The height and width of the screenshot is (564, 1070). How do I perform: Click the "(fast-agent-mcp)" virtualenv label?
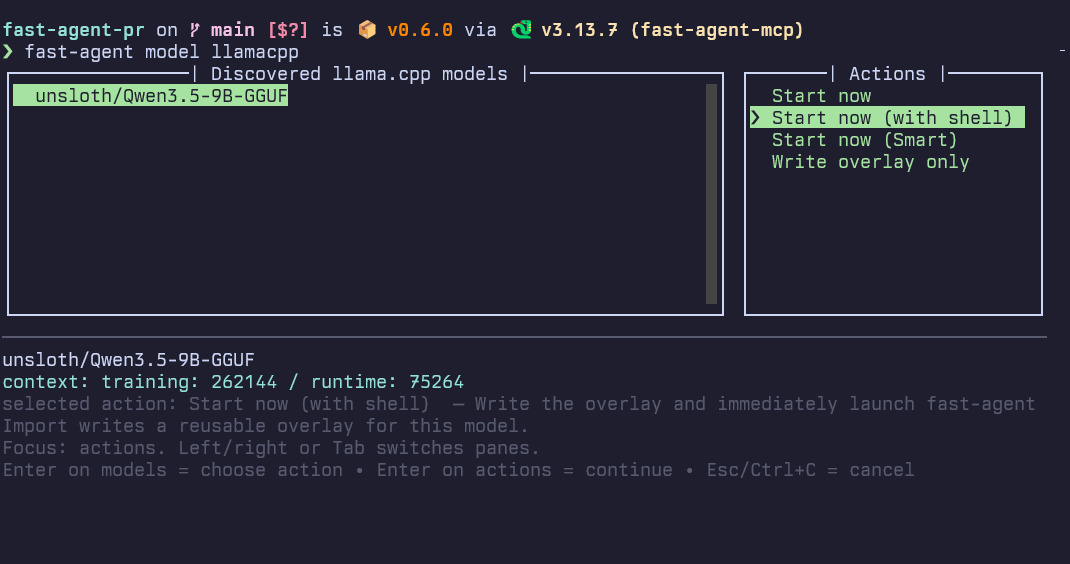[x=717, y=30]
